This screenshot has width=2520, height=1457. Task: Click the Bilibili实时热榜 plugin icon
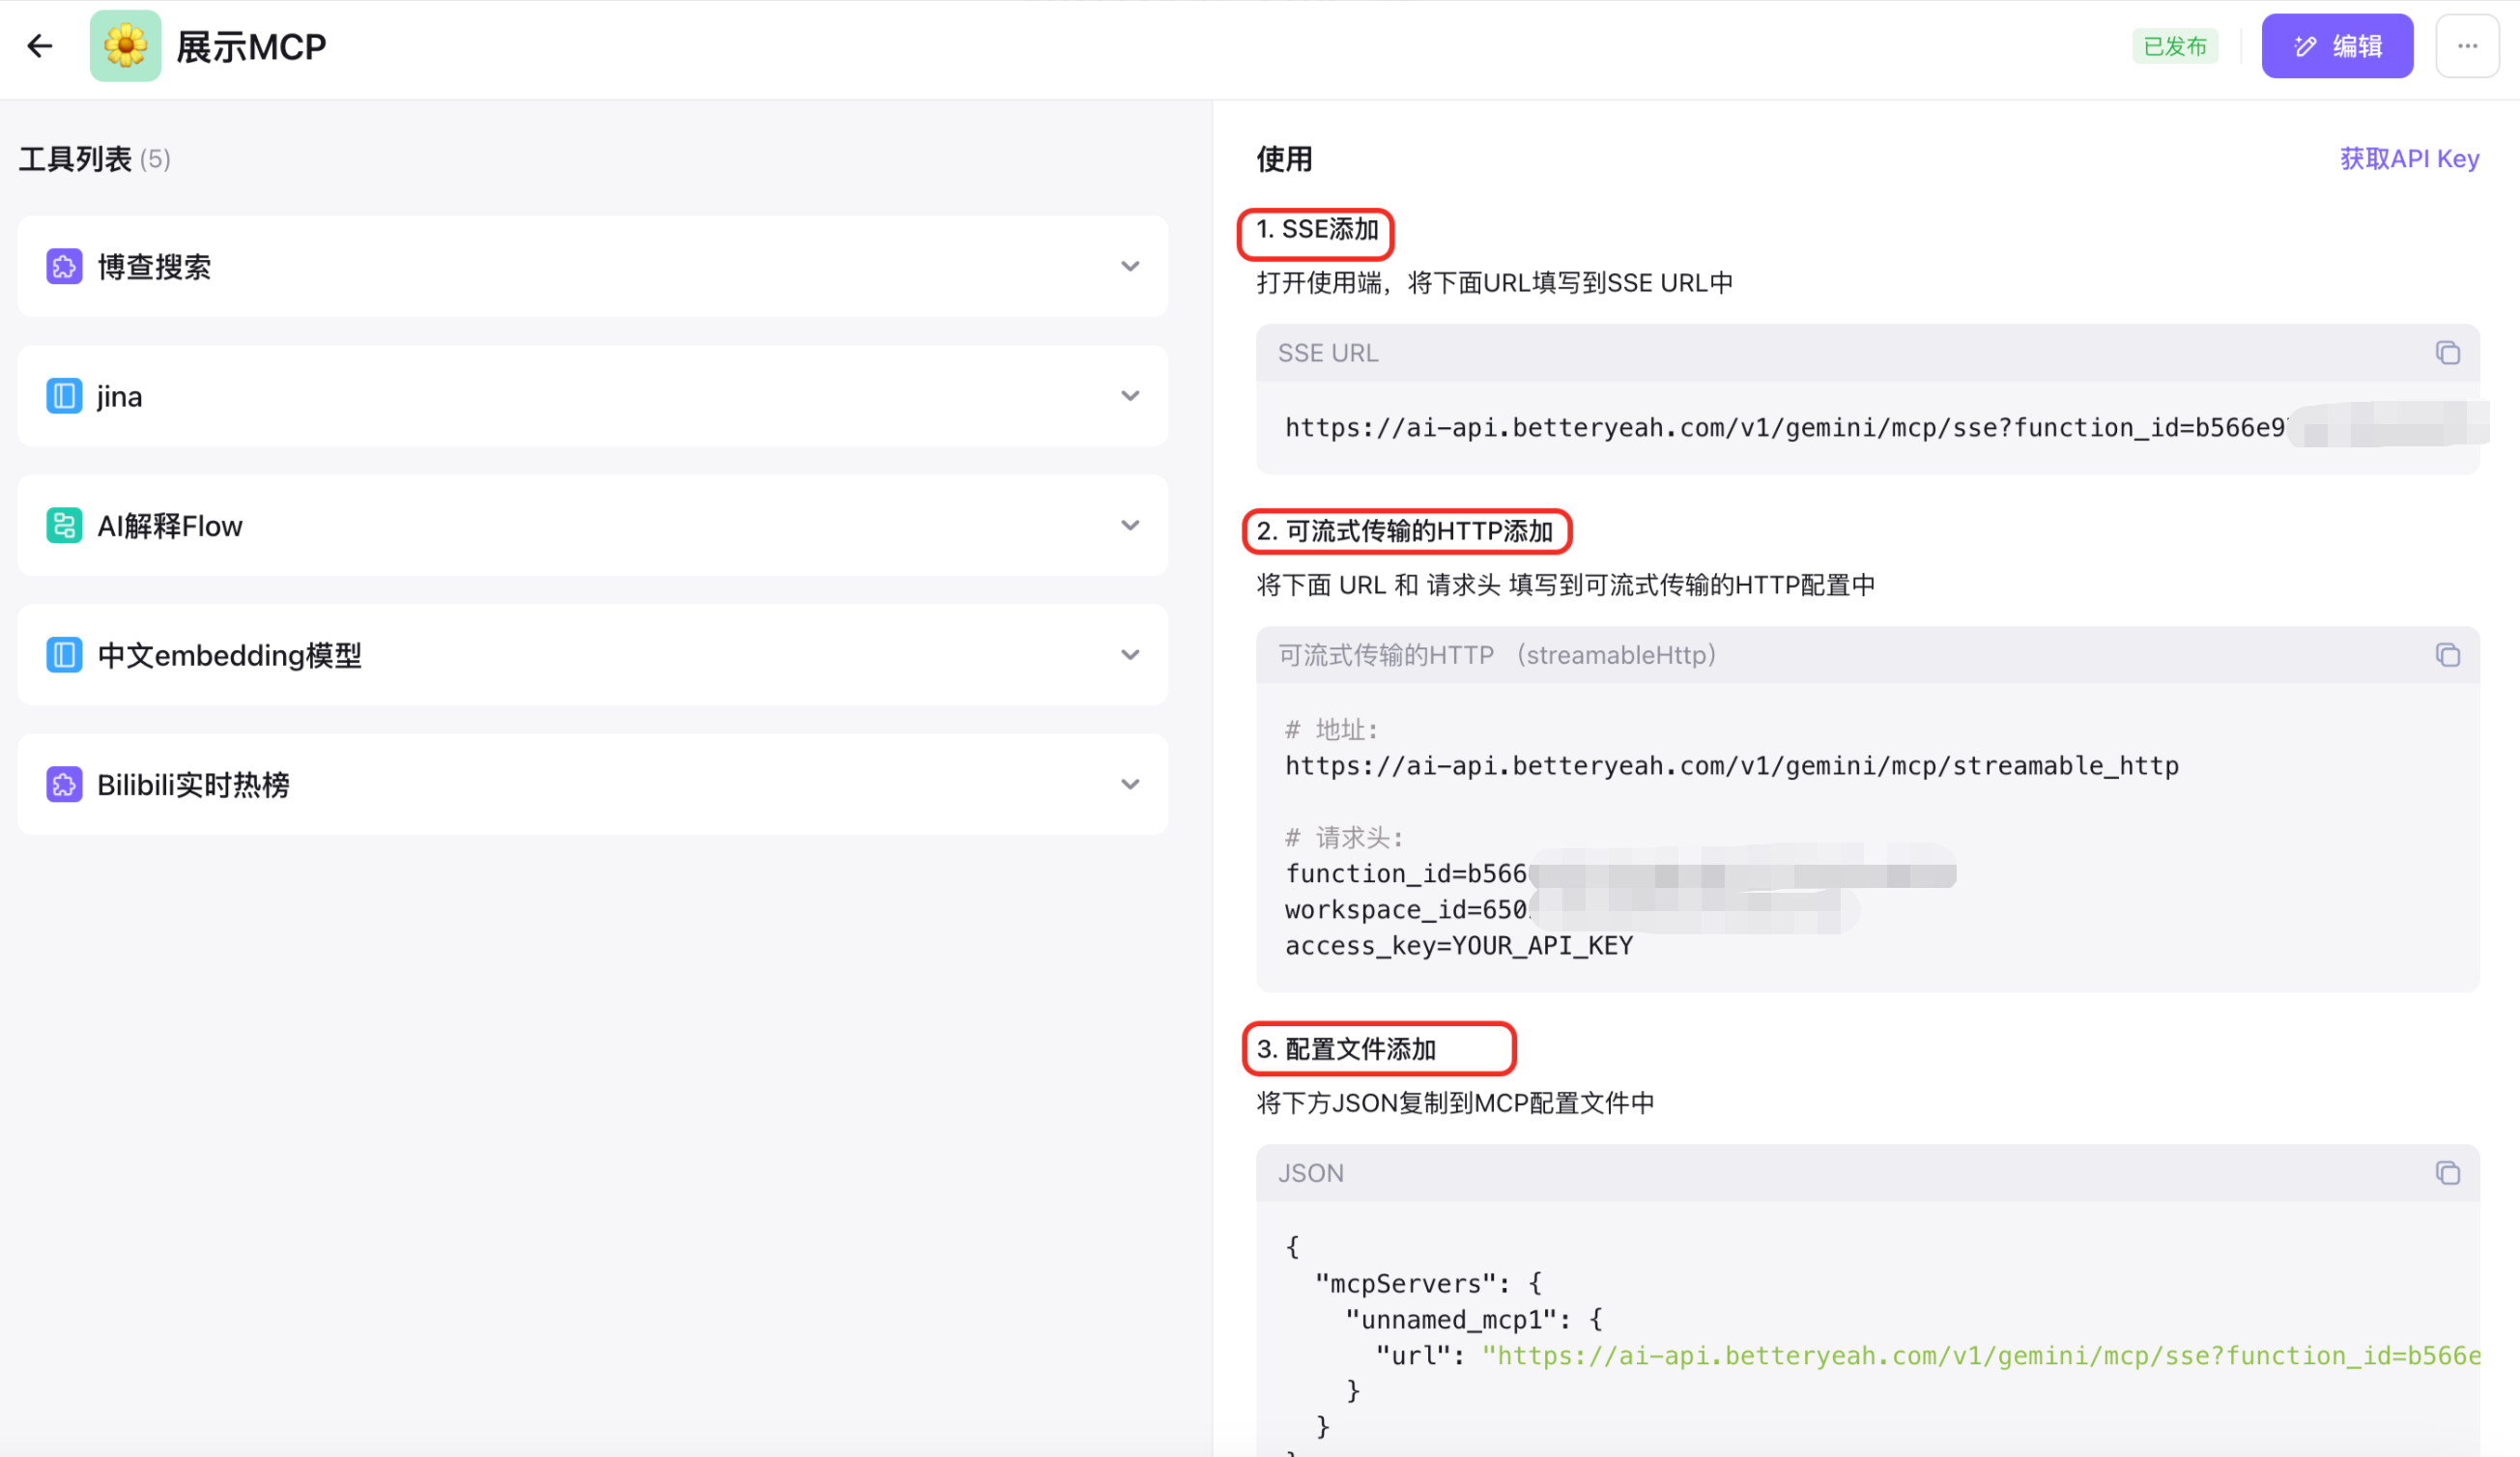64,785
